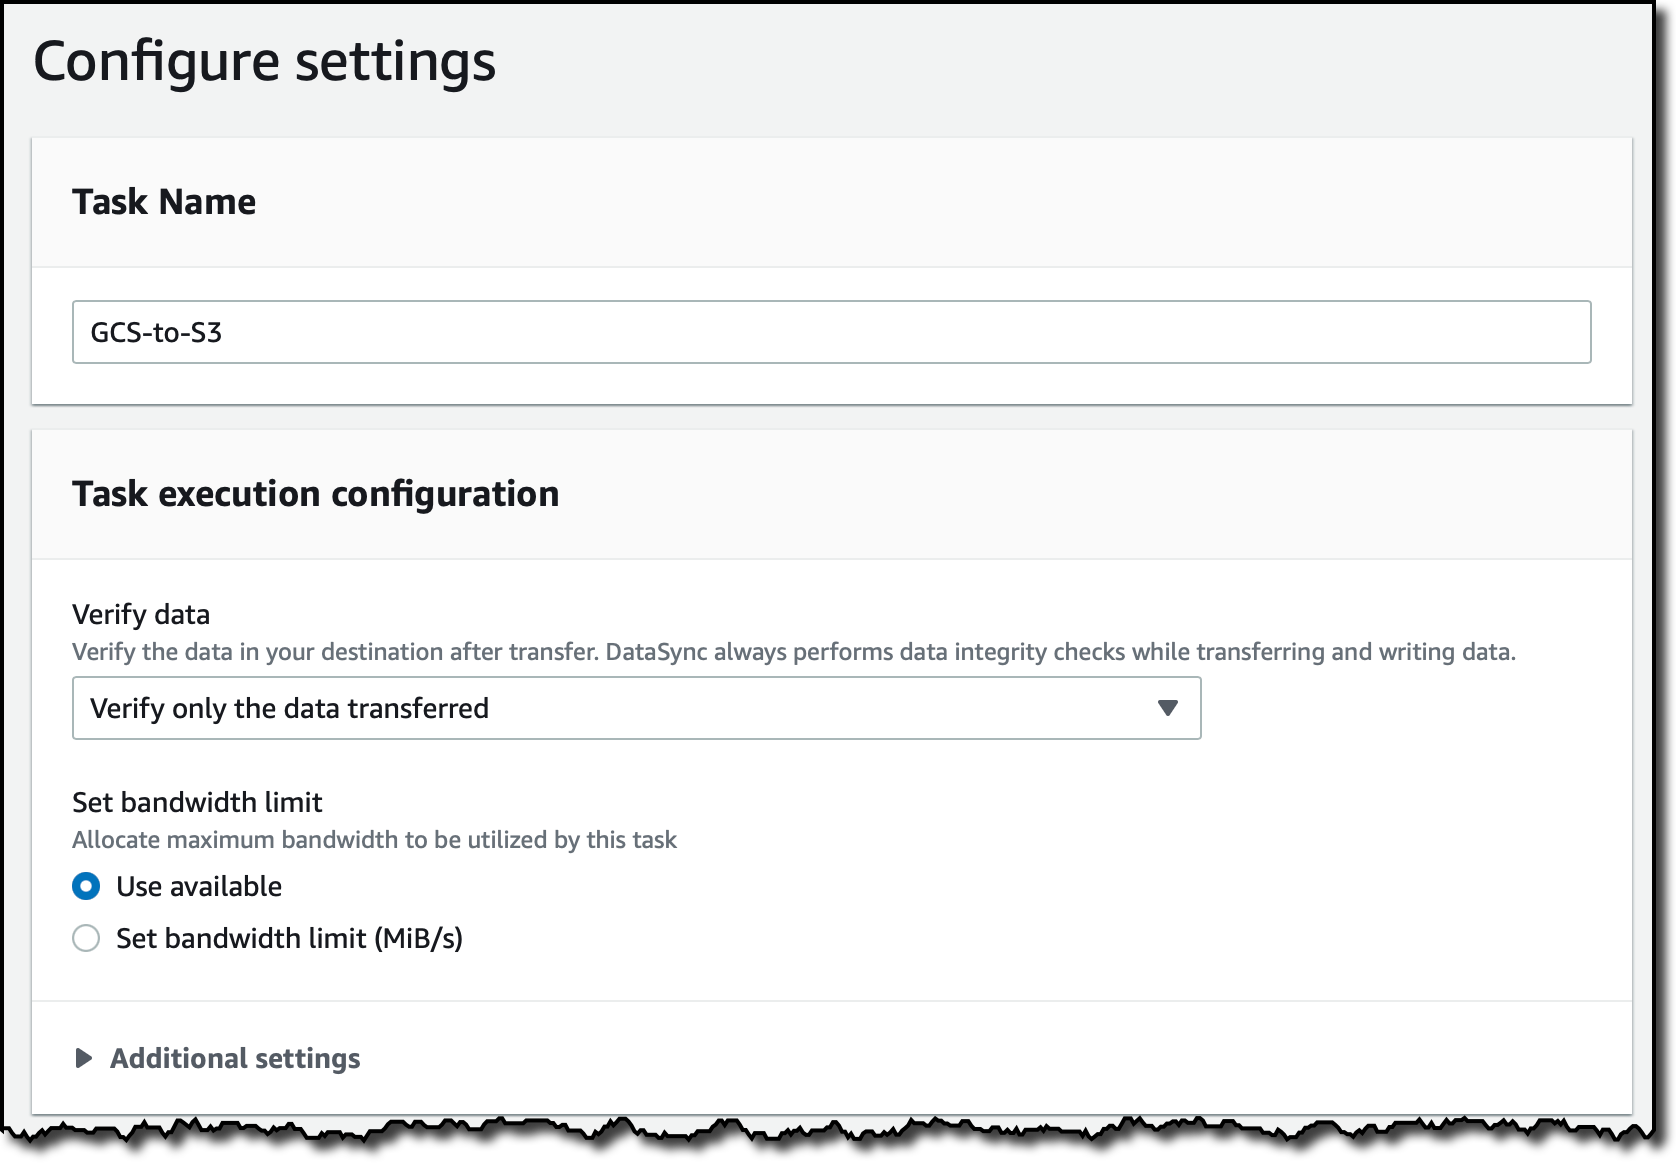
Task: Click the 'Set bandwidth limit (MiB/s)' option label
Action: pos(289,938)
